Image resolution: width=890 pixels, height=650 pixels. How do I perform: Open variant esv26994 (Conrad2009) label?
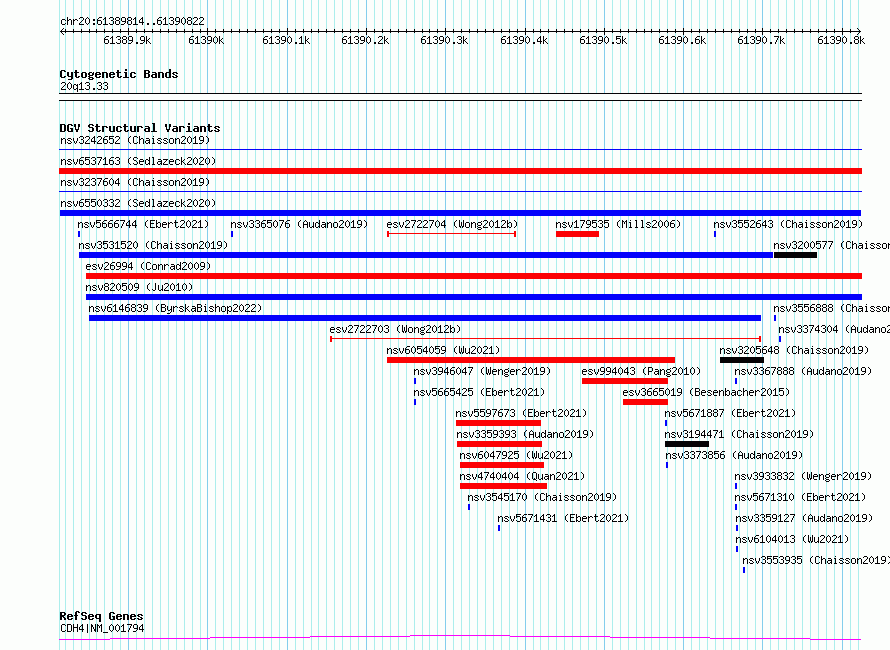(x=148, y=266)
